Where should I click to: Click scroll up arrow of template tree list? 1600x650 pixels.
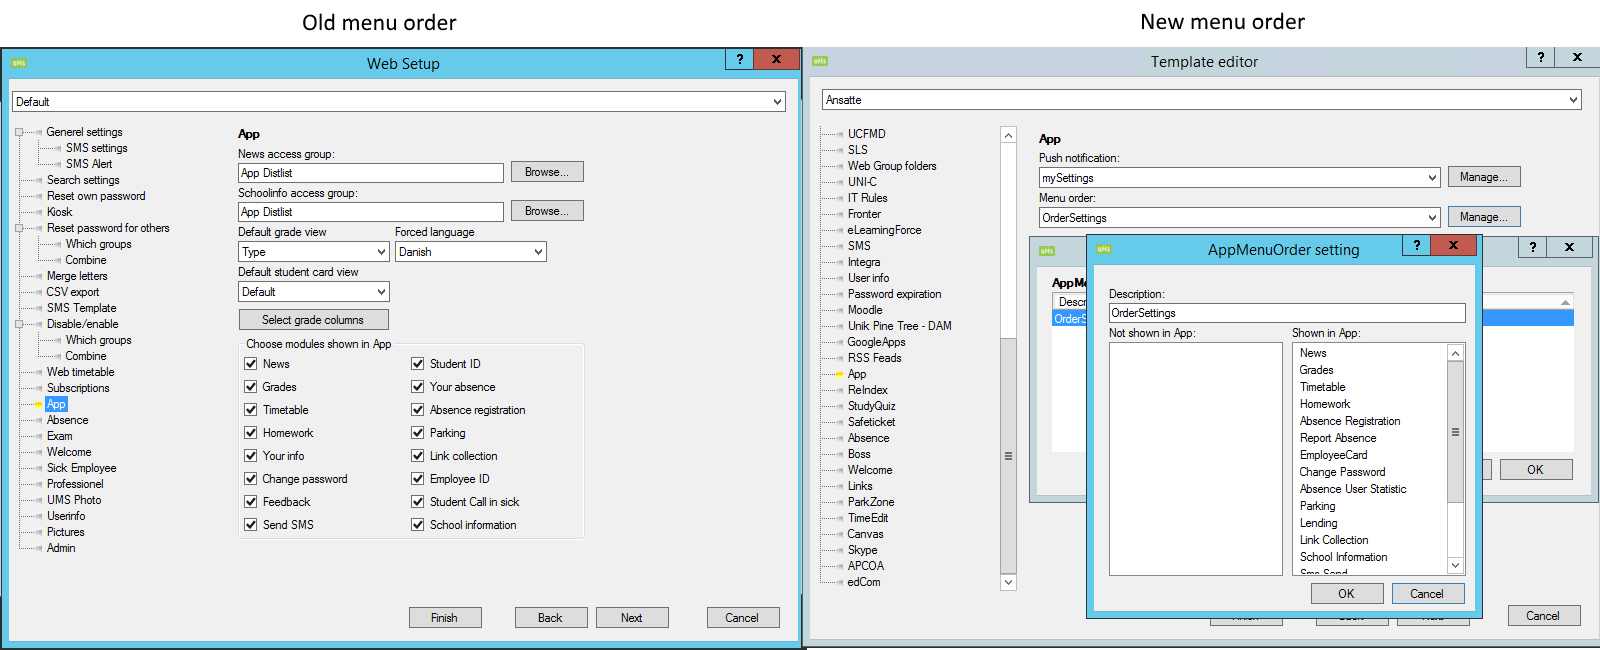pyautogui.click(x=1008, y=136)
